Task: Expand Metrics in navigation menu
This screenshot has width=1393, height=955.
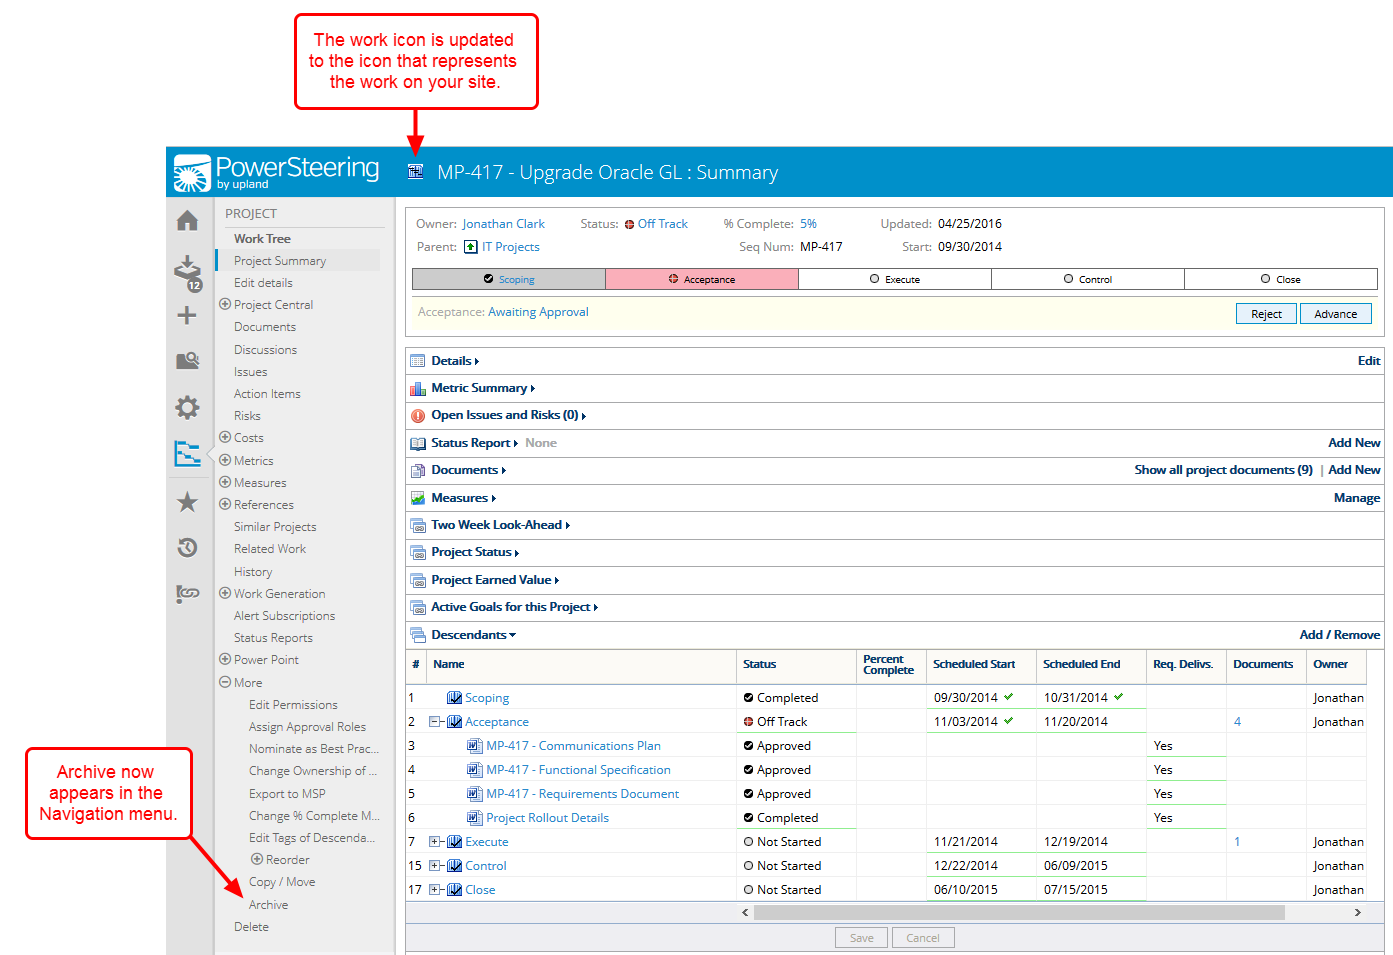Action: (225, 460)
